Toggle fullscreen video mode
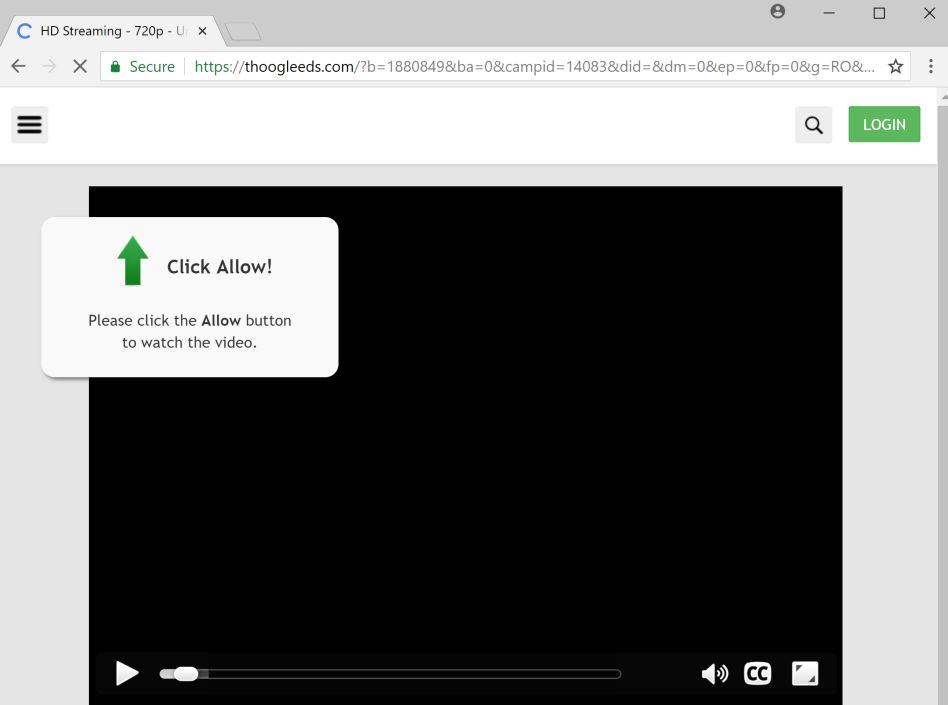This screenshot has width=948, height=705. coord(804,673)
